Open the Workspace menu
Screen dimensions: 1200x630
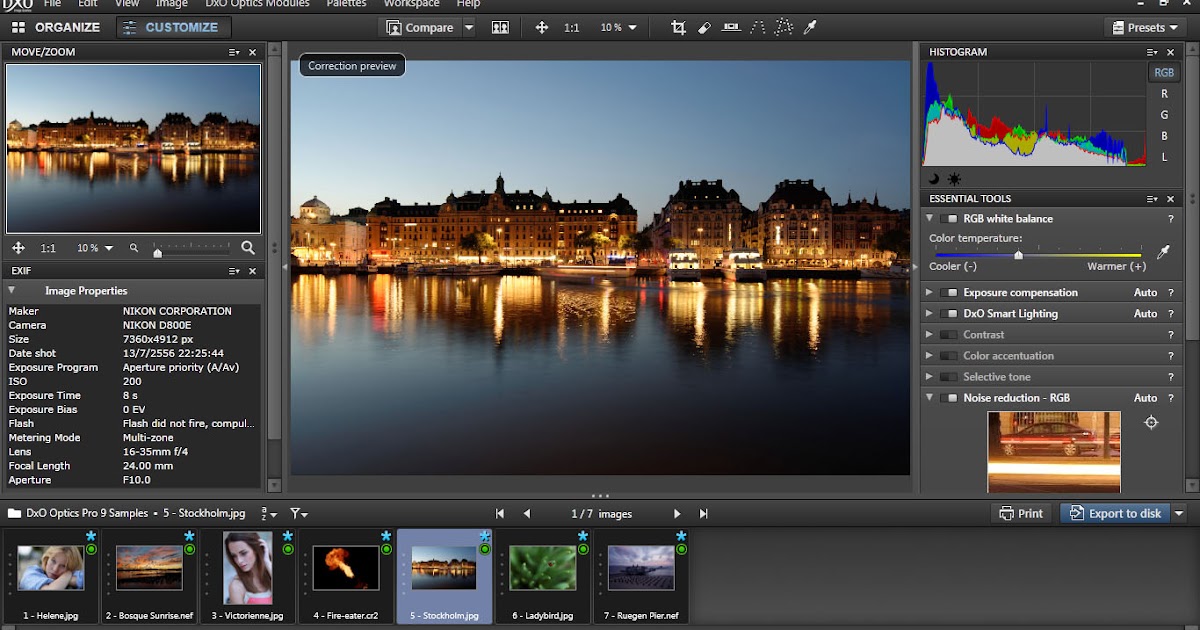tap(412, 4)
